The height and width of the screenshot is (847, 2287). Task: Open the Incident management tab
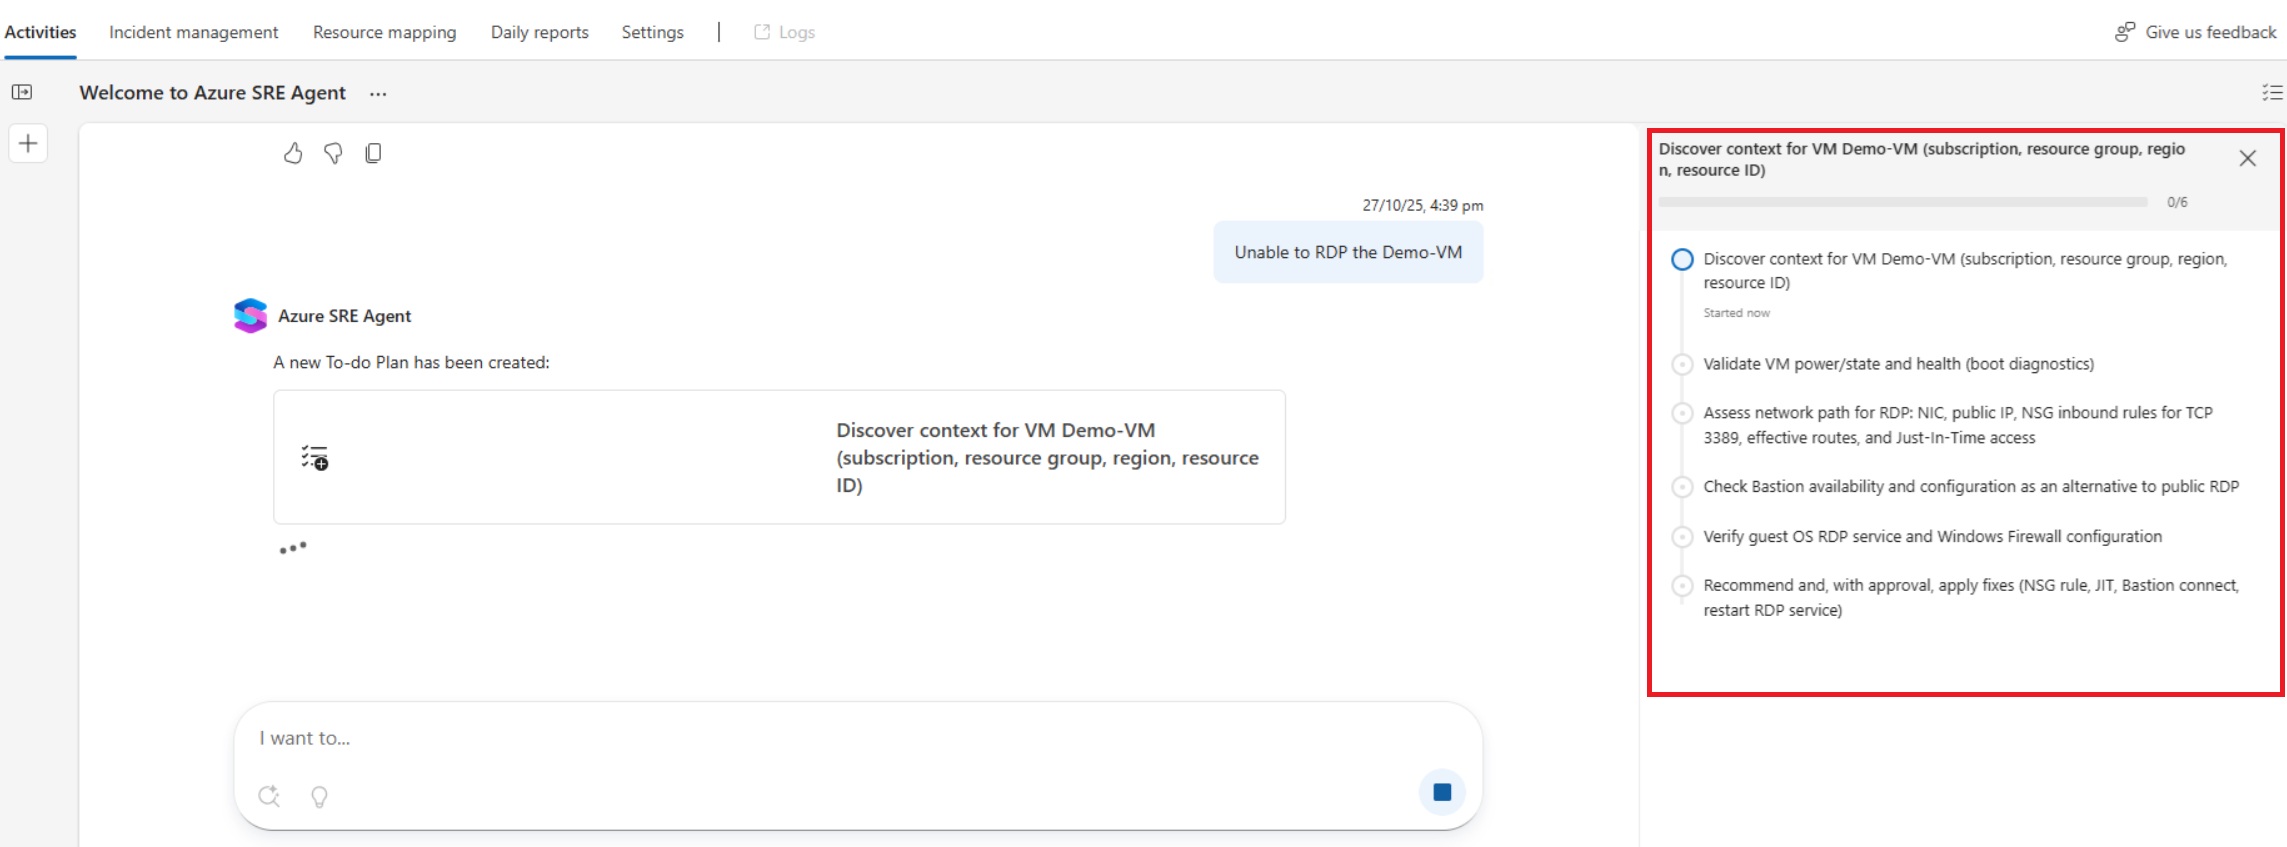(x=194, y=32)
